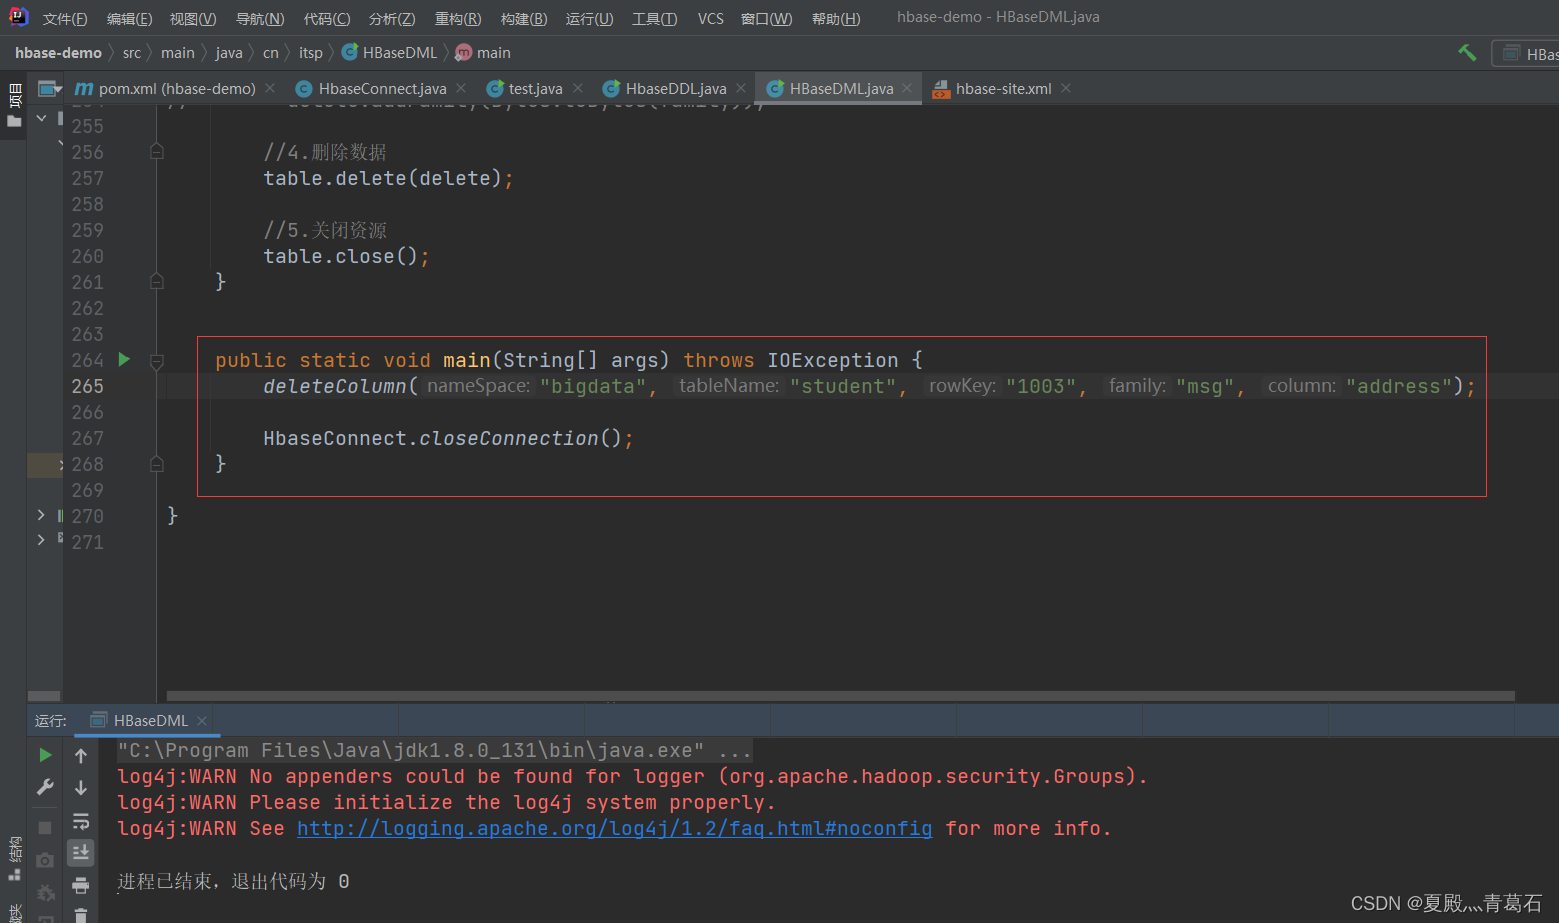
Task: Toggle scroll to end of console output
Action: [x=81, y=853]
